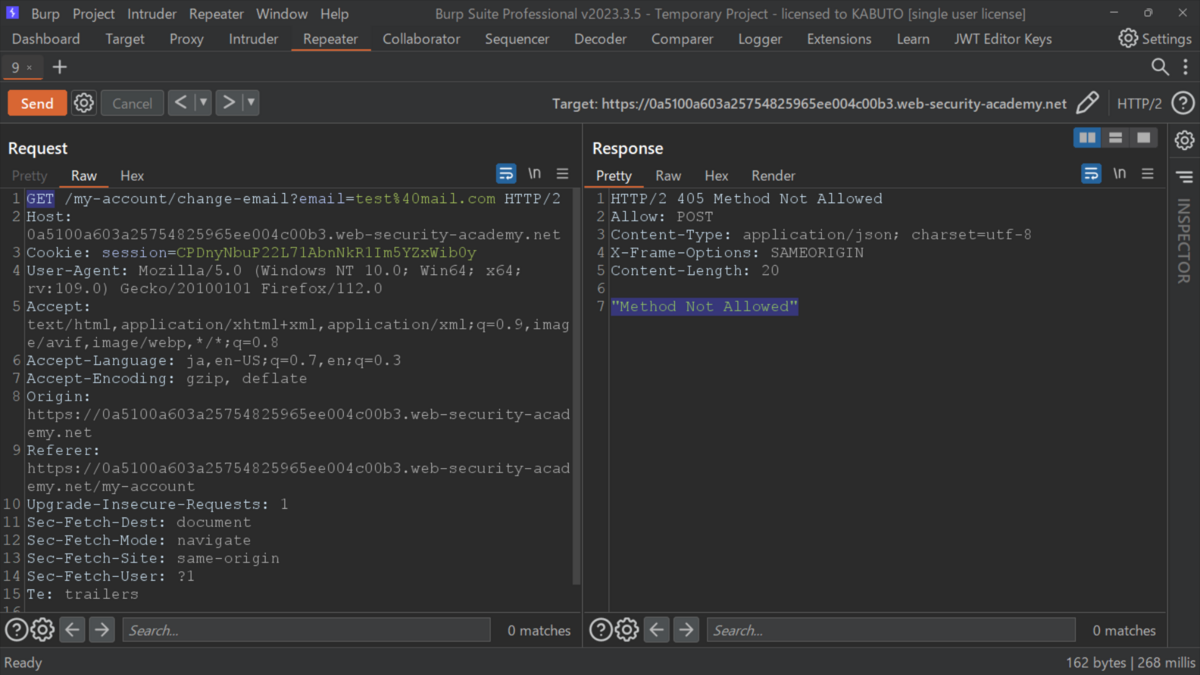The image size is (1200, 675).
Task: Edit target with the pencil icon
Action: tap(1088, 103)
